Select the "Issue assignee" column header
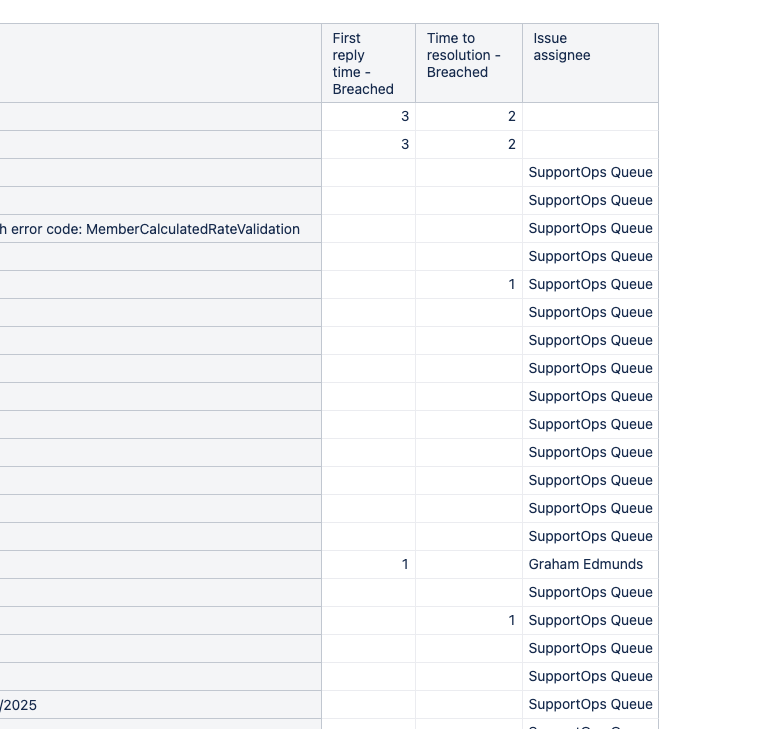The image size is (784, 729). [x=590, y=64]
